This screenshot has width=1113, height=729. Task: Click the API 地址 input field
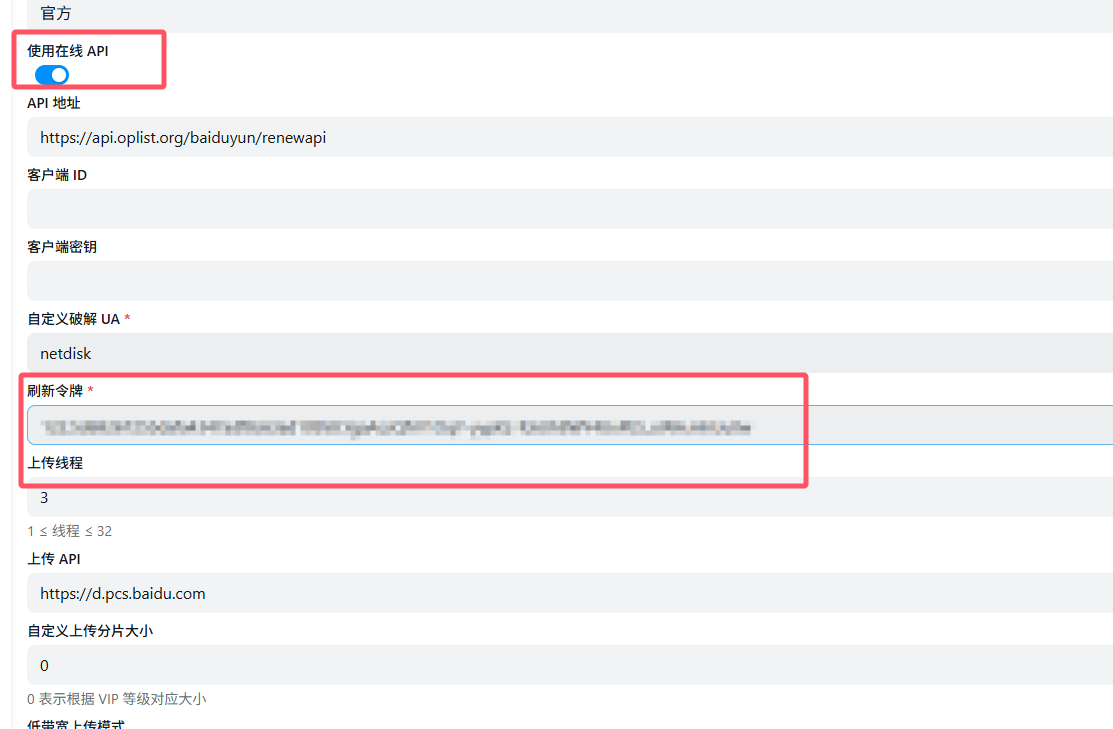[x=570, y=137]
